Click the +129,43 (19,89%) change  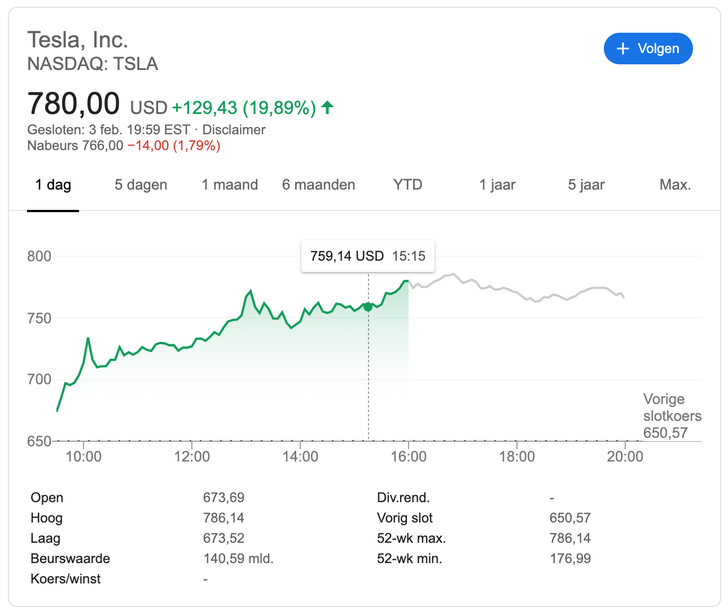[x=244, y=108]
